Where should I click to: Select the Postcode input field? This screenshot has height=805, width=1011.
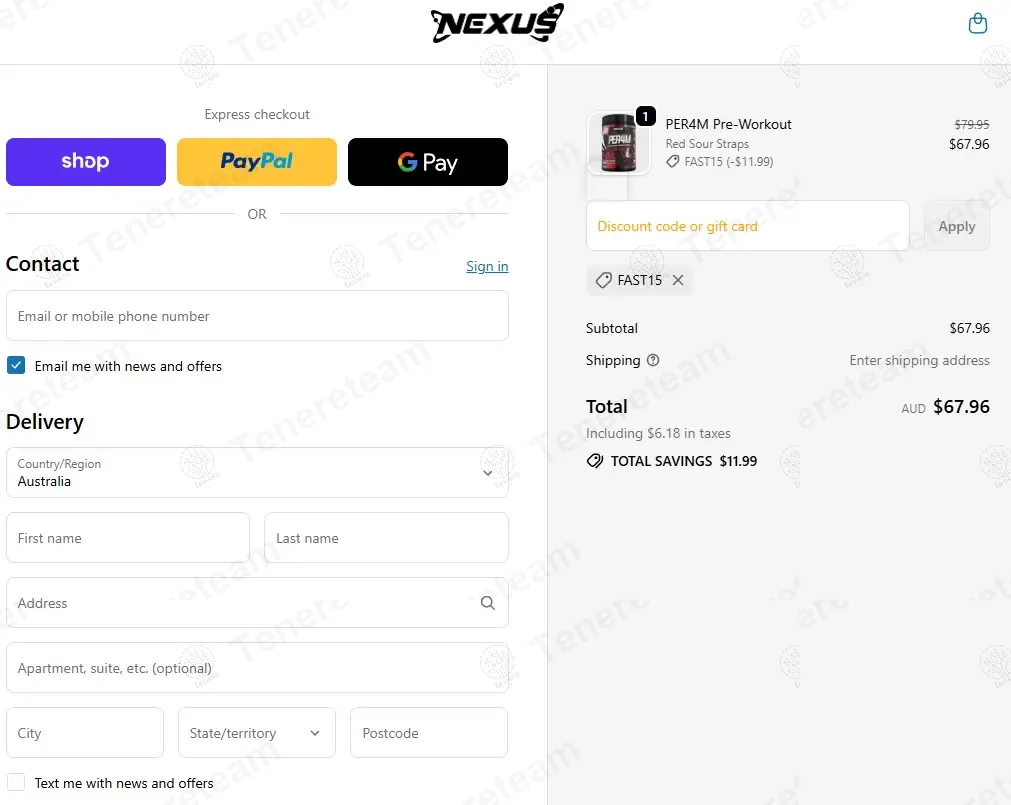[429, 733]
